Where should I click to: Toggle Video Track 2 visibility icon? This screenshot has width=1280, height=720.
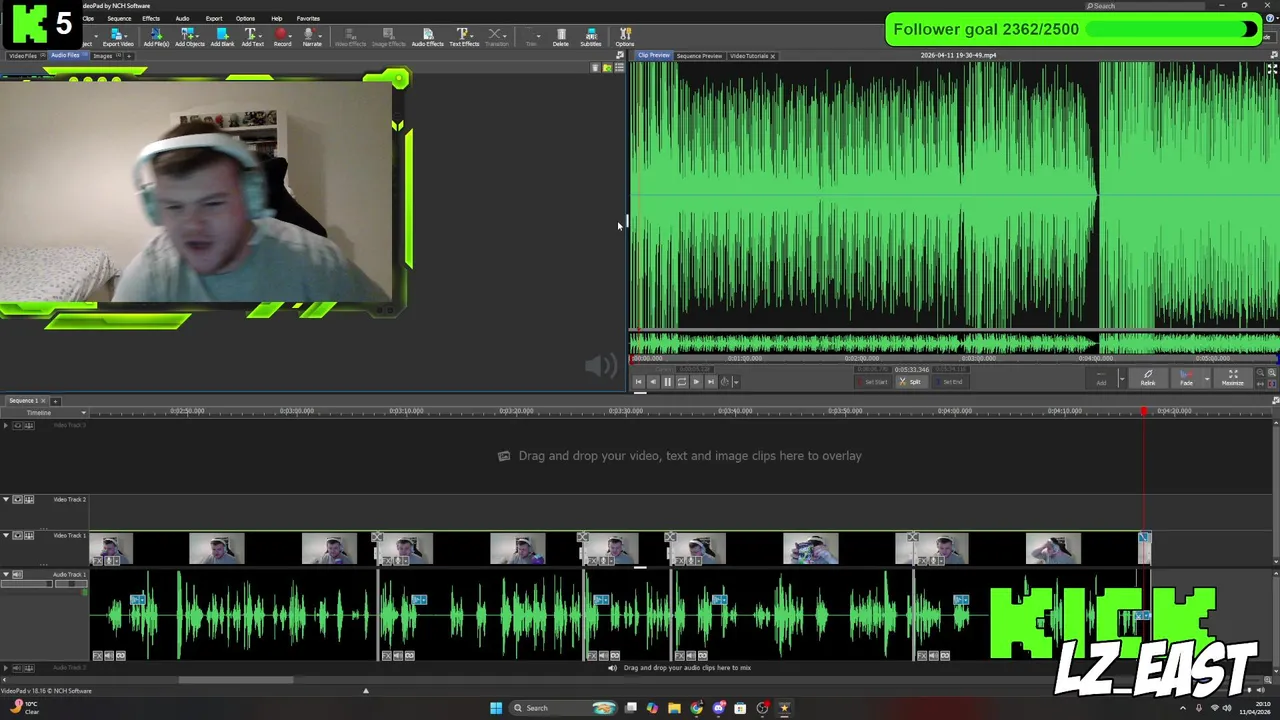(x=17, y=500)
